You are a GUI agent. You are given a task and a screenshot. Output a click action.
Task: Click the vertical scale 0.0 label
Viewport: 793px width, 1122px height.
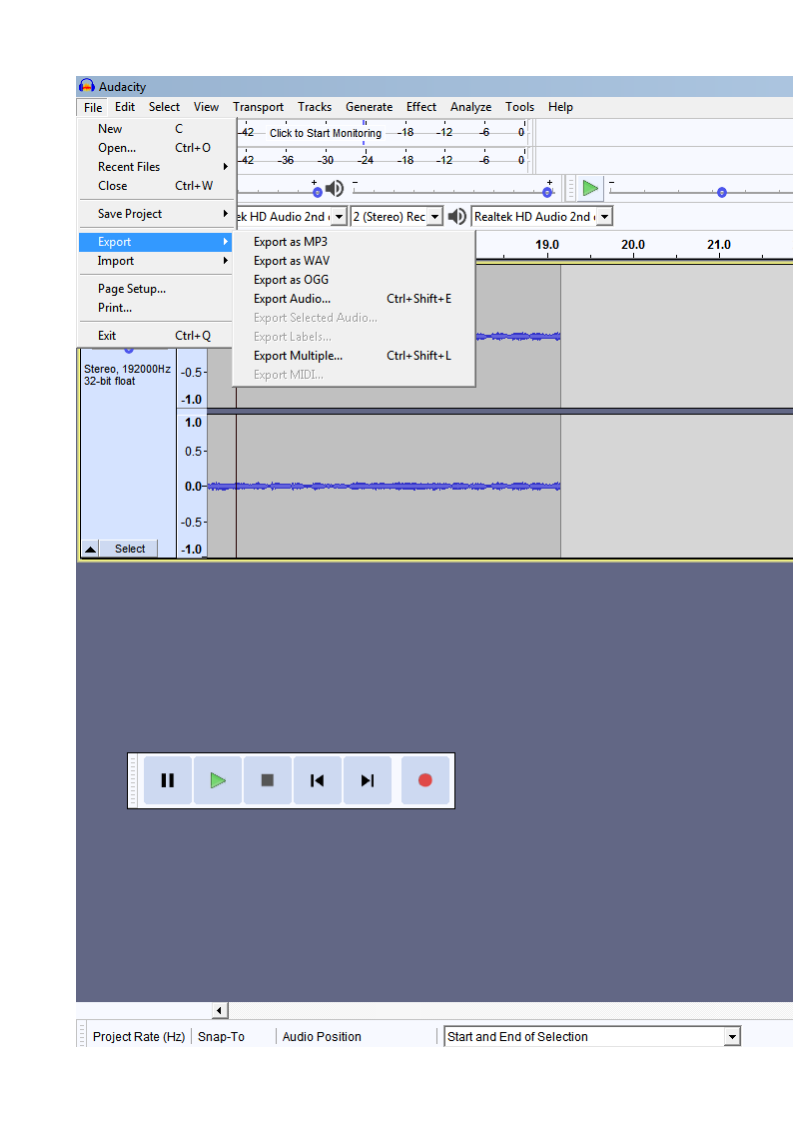[x=193, y=487]
